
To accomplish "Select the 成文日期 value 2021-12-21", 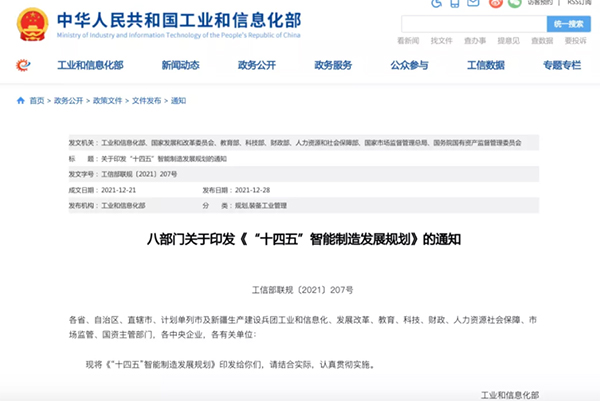I will (x=119, y=190).
